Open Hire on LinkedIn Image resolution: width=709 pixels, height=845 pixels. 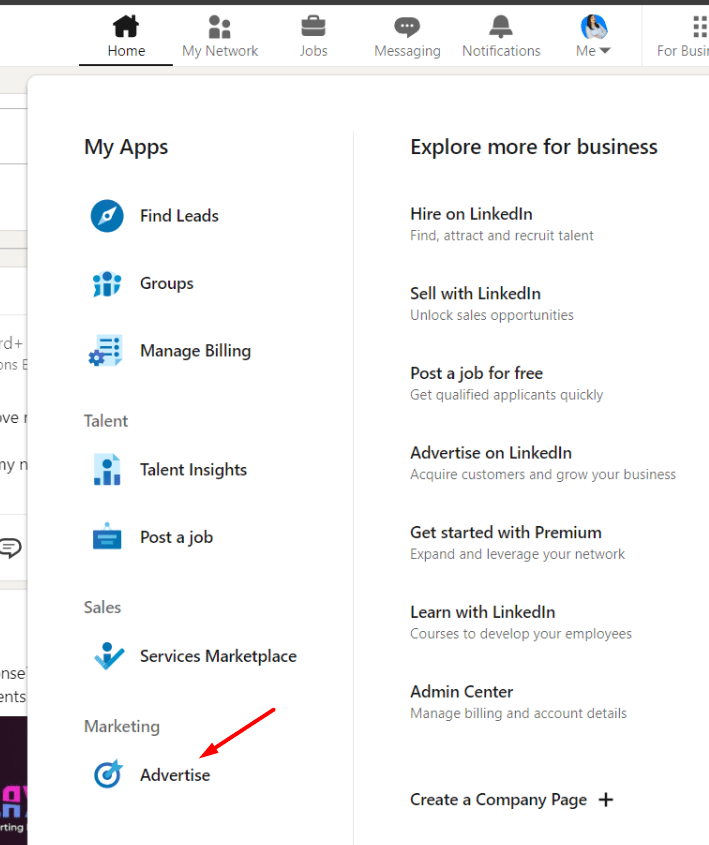coord(471,214)
